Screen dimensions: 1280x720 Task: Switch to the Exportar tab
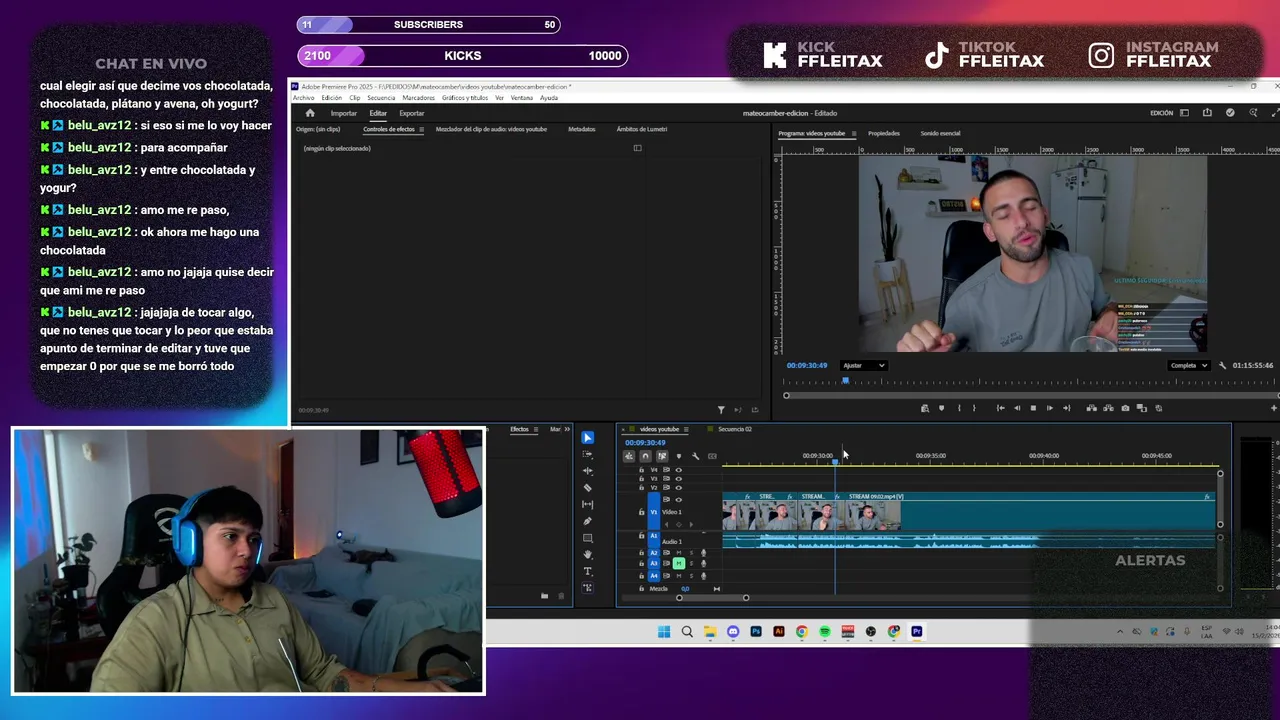[x=411, y=113]
